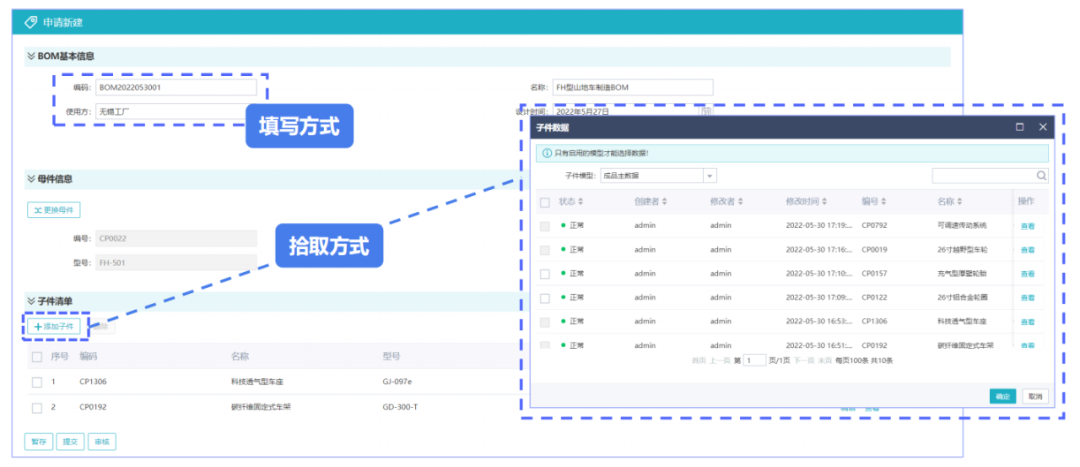Click the page number input box
Screen dimensions: 1080x467
click(x=755, y=360)
